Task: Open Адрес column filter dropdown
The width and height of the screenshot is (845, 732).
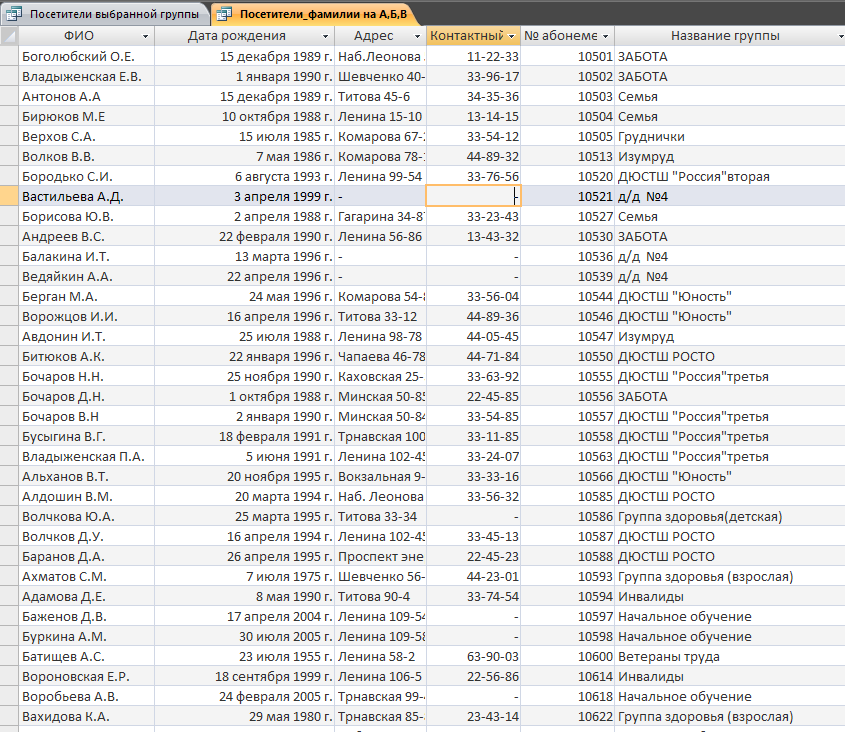Action: (417, 37)
